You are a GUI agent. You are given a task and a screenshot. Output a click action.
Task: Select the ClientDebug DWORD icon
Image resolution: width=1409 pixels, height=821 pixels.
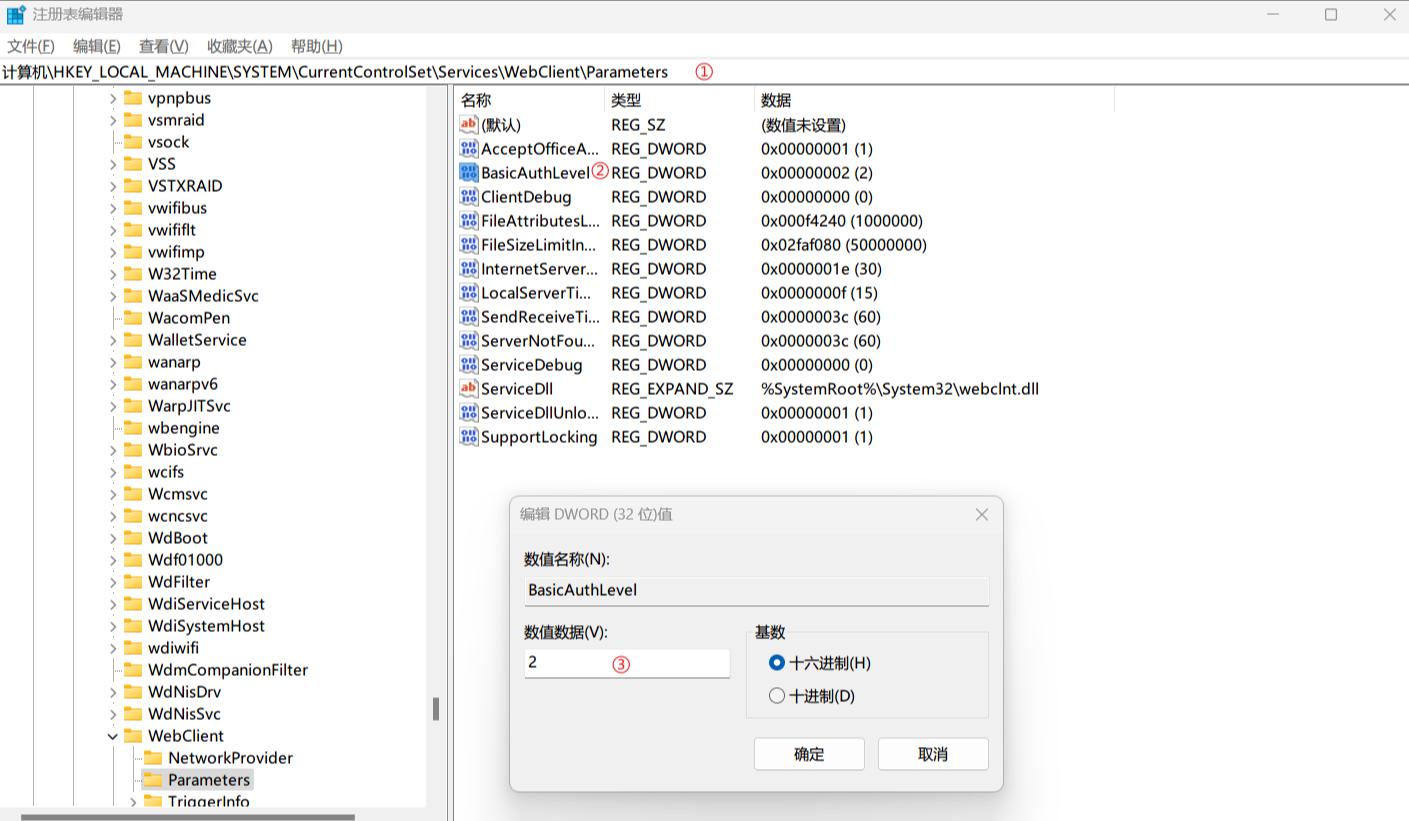pos(469,197)
